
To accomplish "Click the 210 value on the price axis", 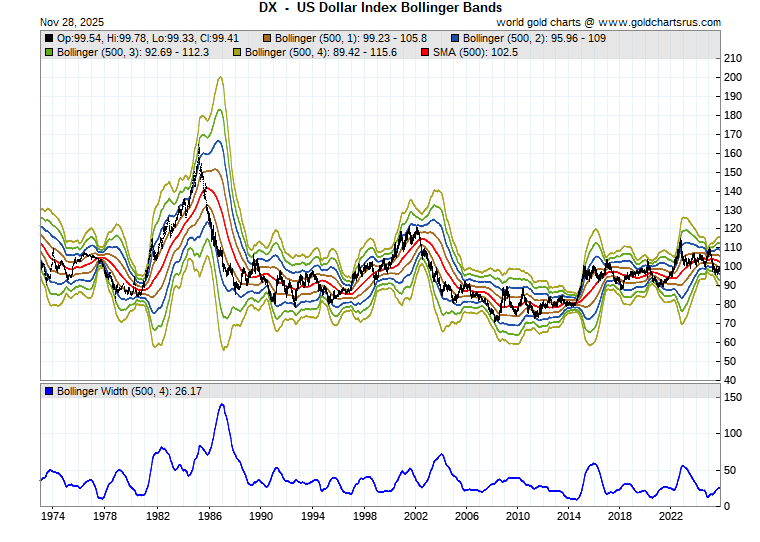I will coord(734,59).
